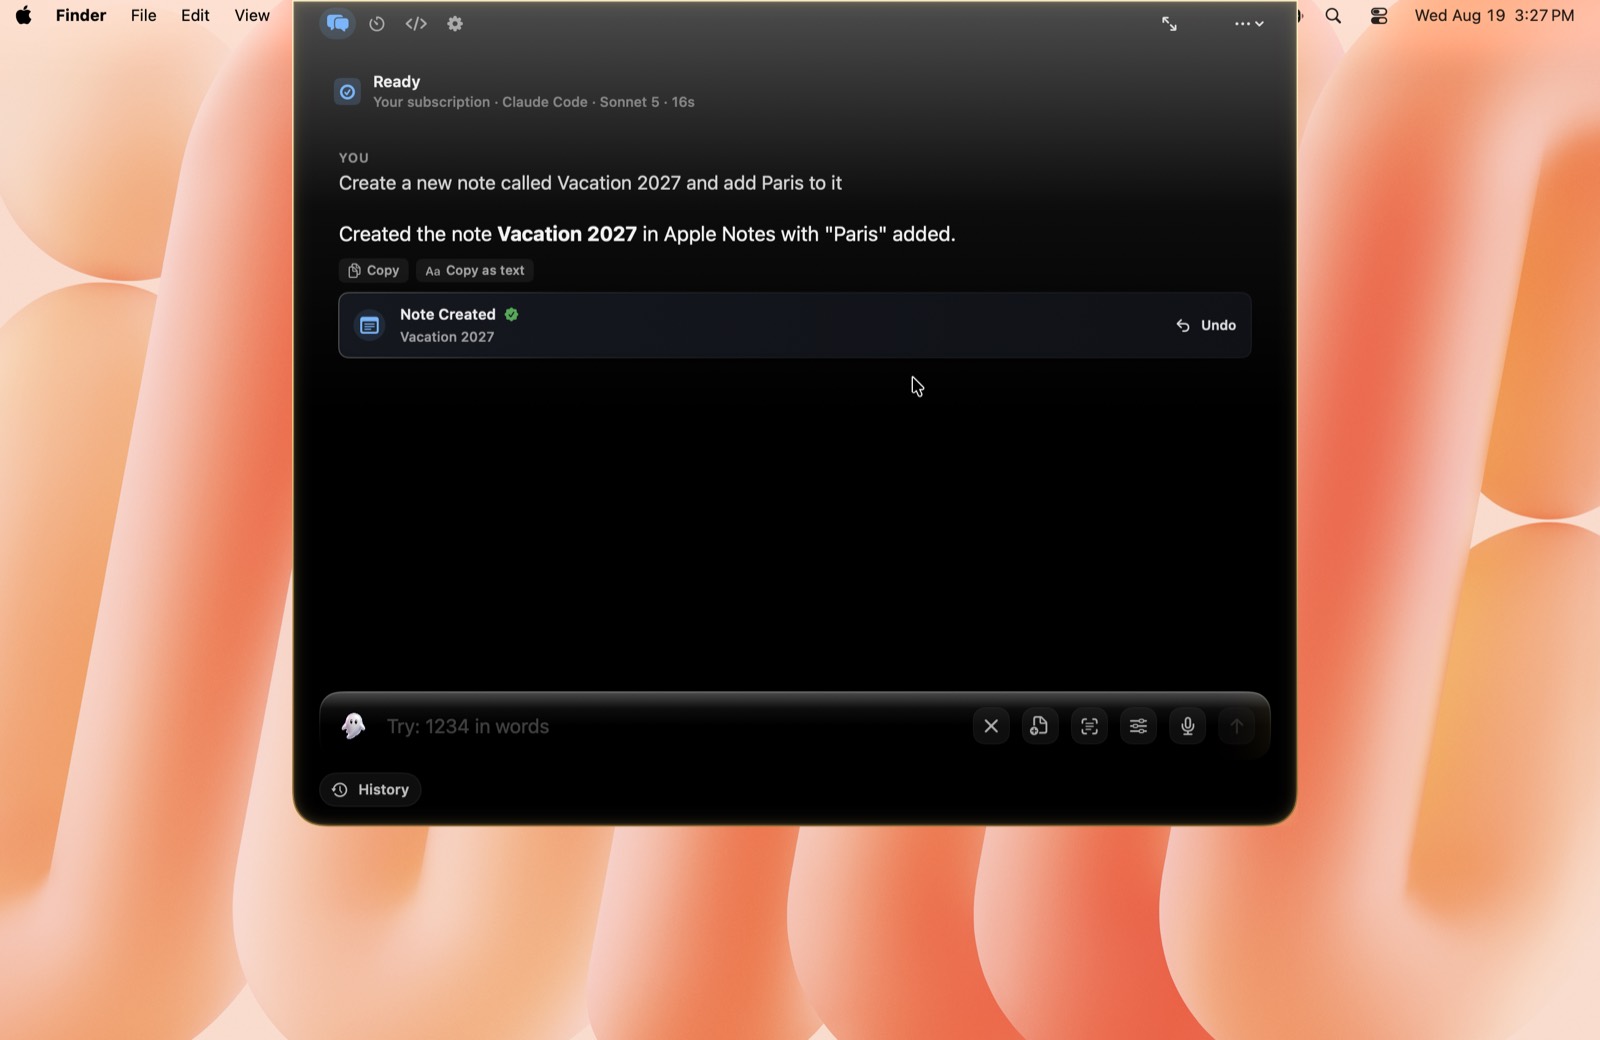Click the 'Note Created' title text
The height and width of the screenshot is (1040, 1600).
point(448,314)
